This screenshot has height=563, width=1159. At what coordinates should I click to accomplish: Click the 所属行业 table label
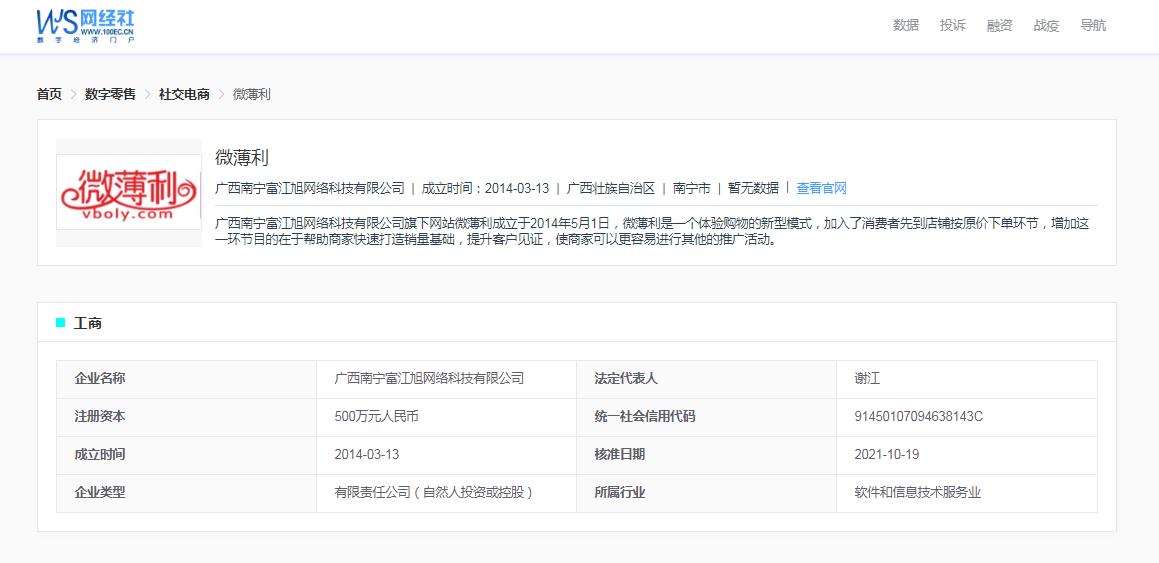619,492
